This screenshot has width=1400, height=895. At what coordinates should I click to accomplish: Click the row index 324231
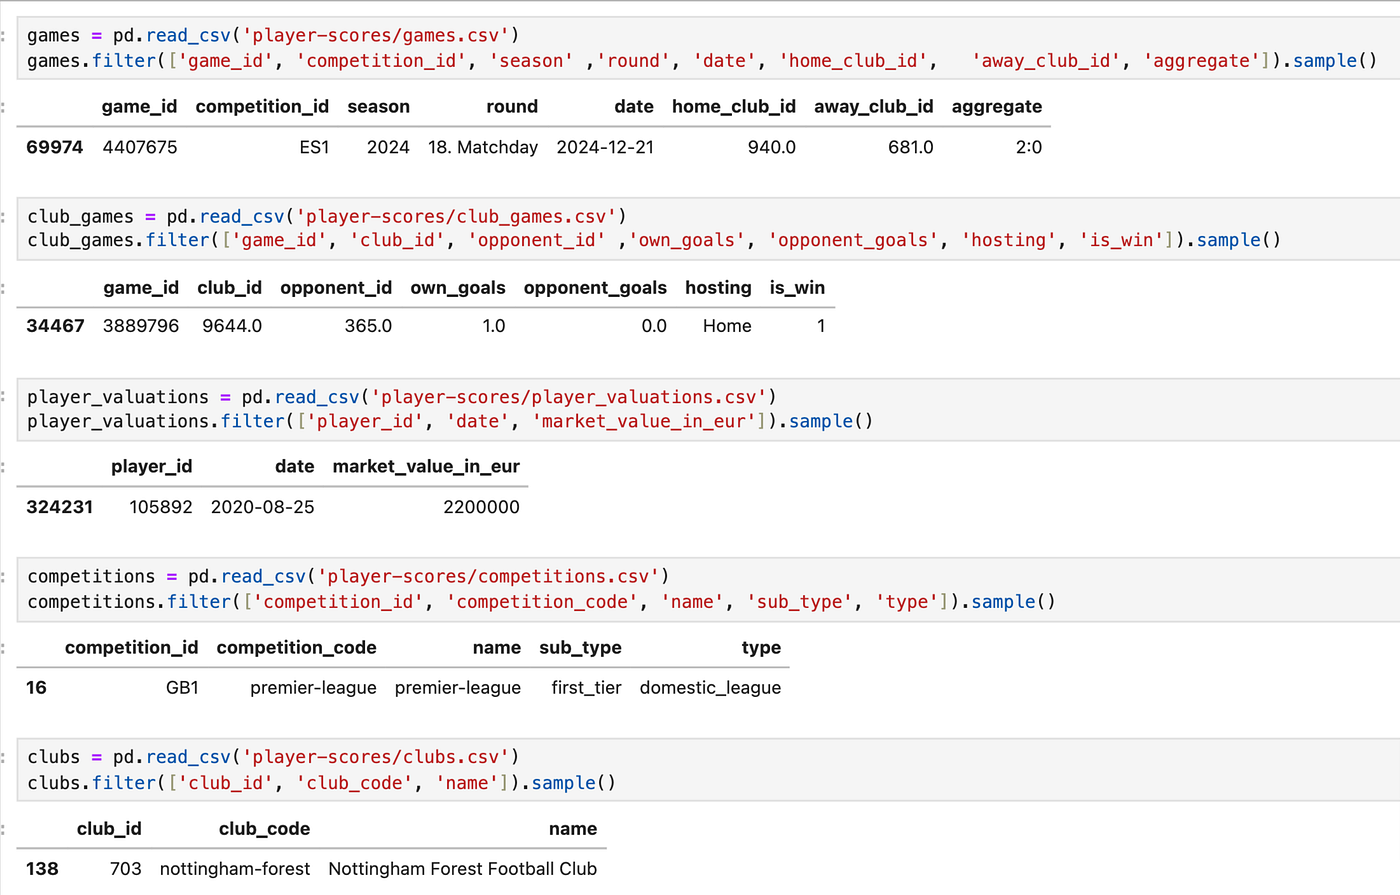[60, 507]
